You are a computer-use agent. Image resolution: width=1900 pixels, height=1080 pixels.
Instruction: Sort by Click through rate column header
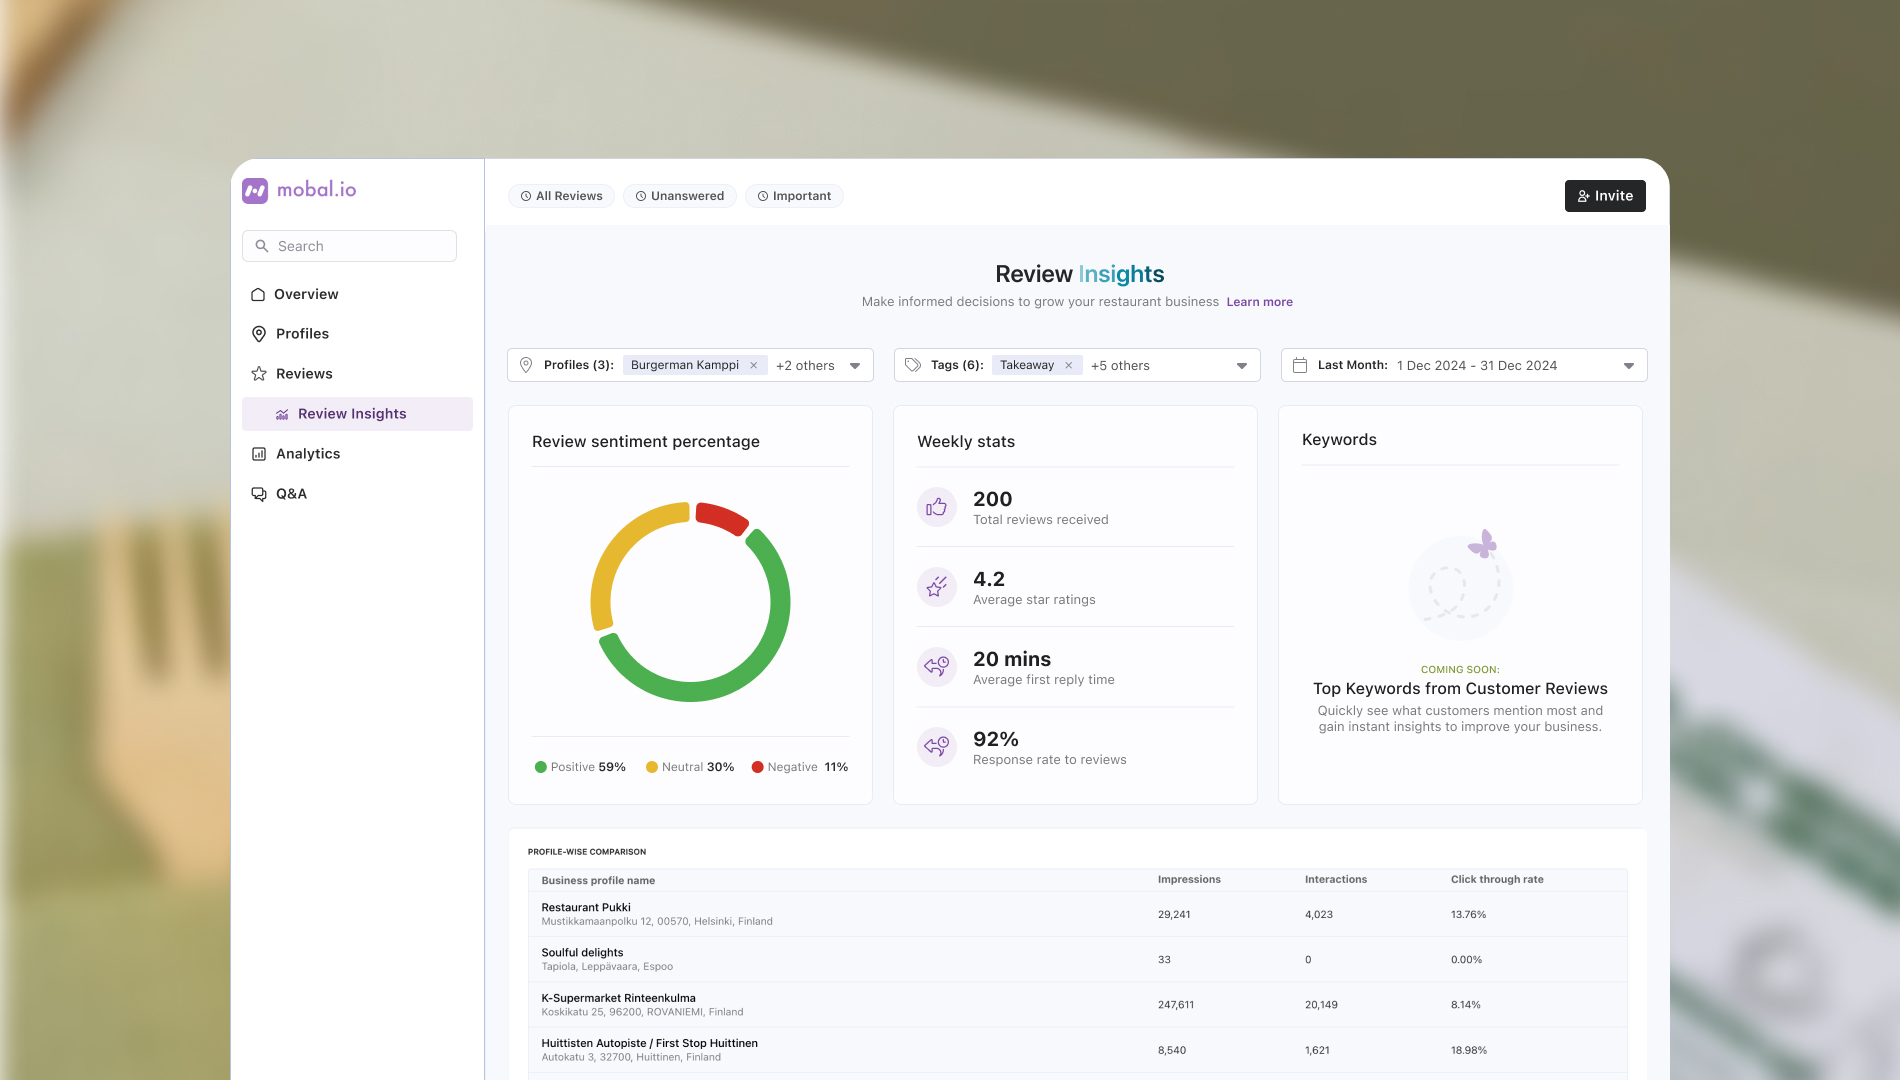[1497, 880]
